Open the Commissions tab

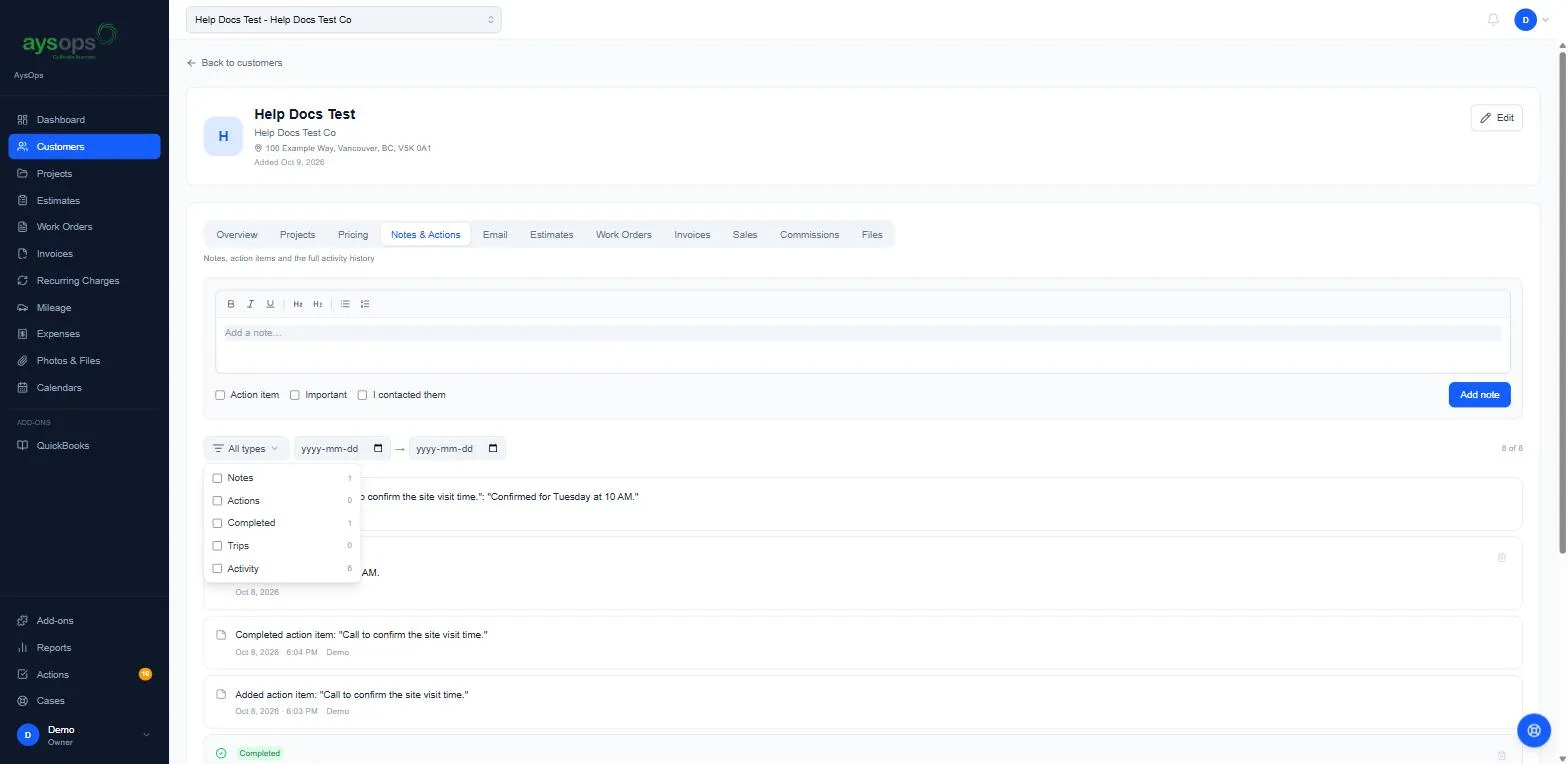810,235
